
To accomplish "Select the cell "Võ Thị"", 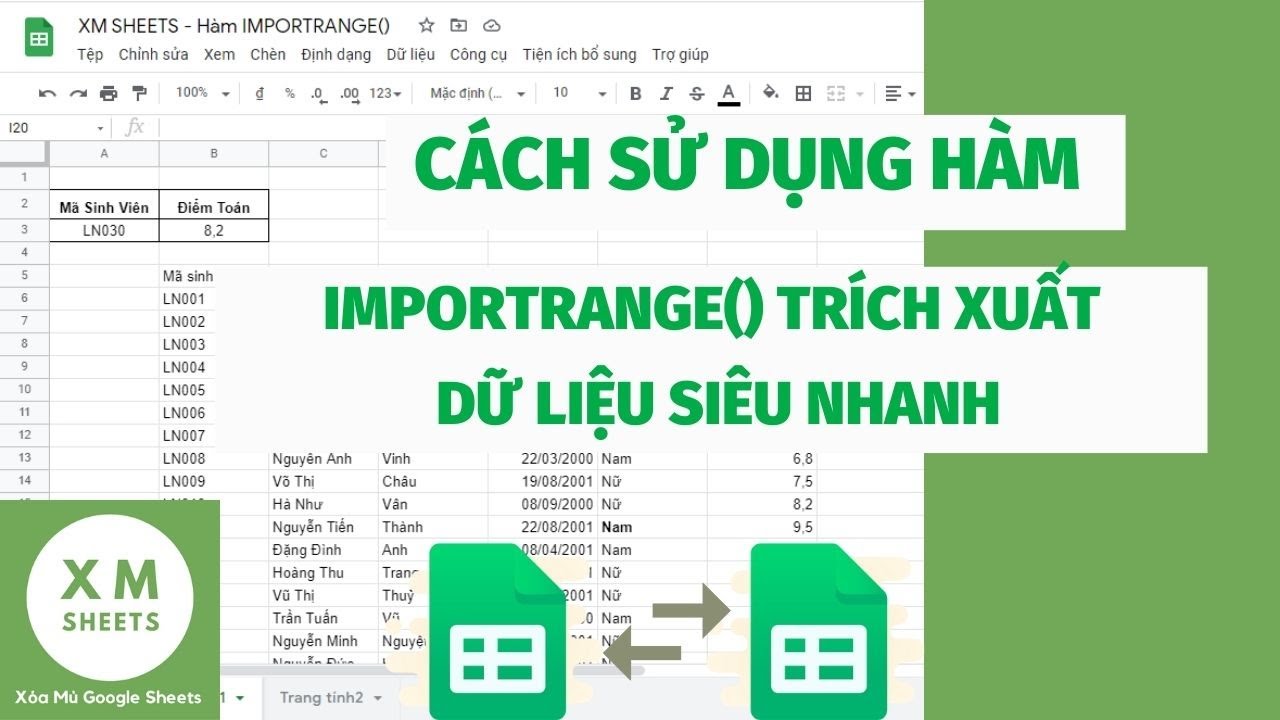I will click(324, 481).
